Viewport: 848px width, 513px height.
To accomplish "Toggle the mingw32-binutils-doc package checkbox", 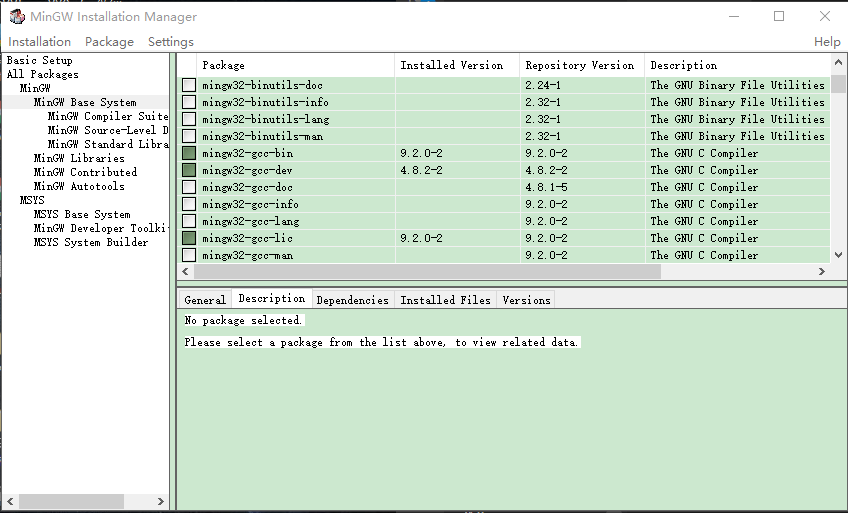I will (189, 85).
